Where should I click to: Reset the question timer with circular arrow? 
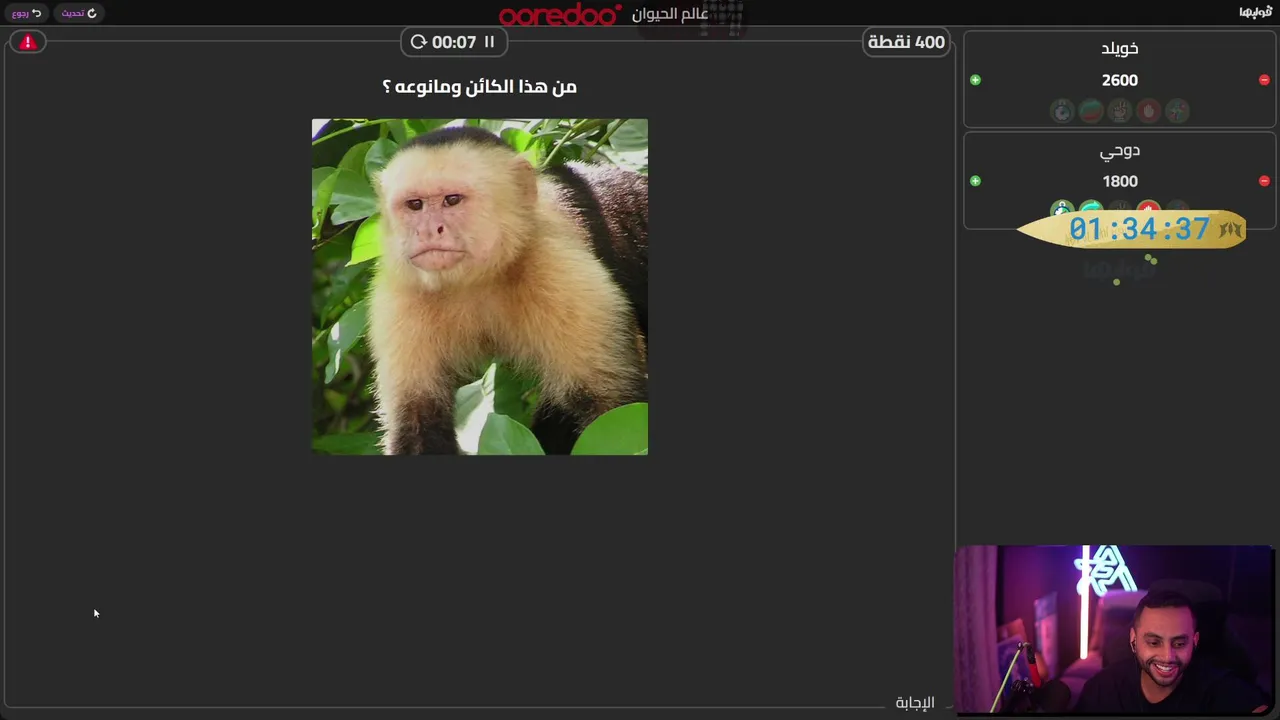(x=418, y=42)
